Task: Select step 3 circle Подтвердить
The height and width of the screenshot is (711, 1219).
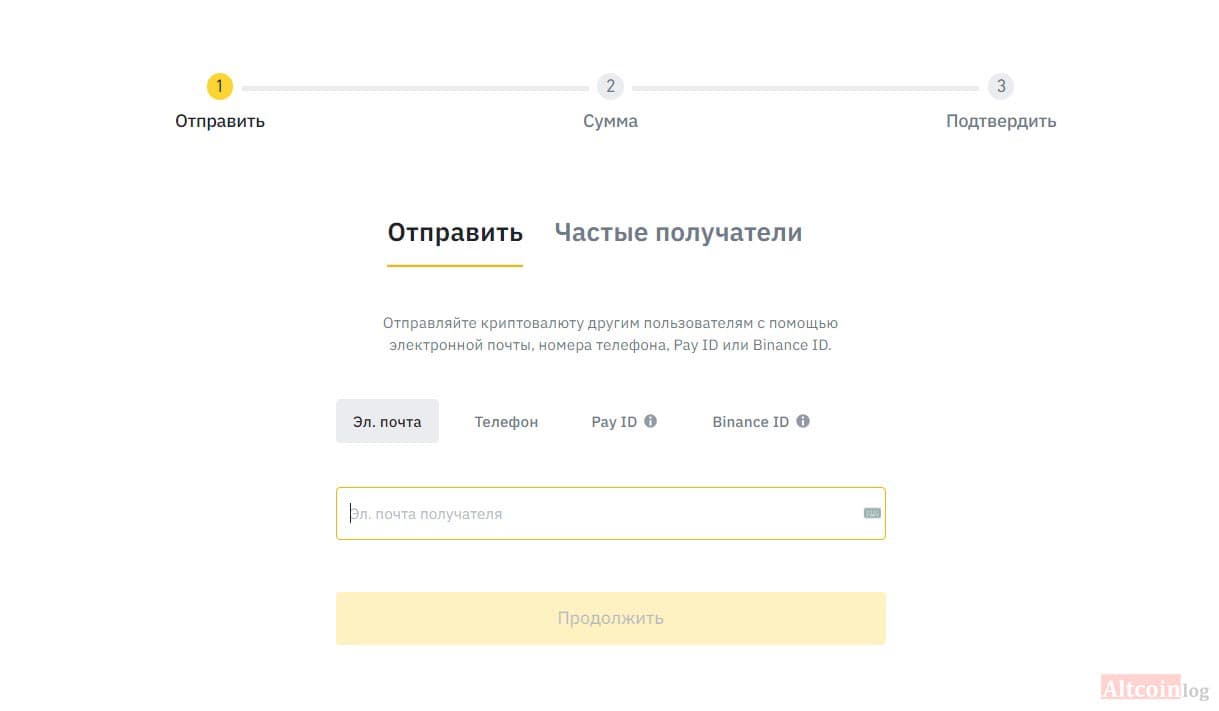Action: (x=1001, y=86)
